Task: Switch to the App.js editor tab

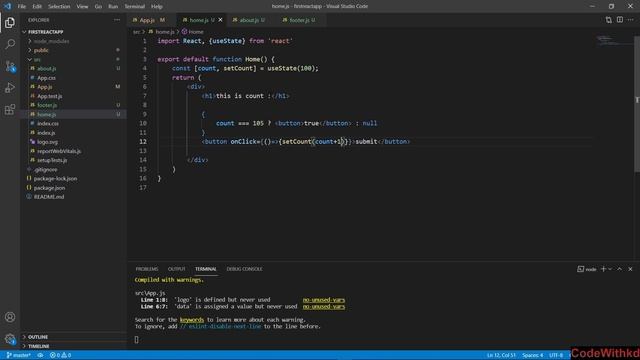Action: point(152,20)
